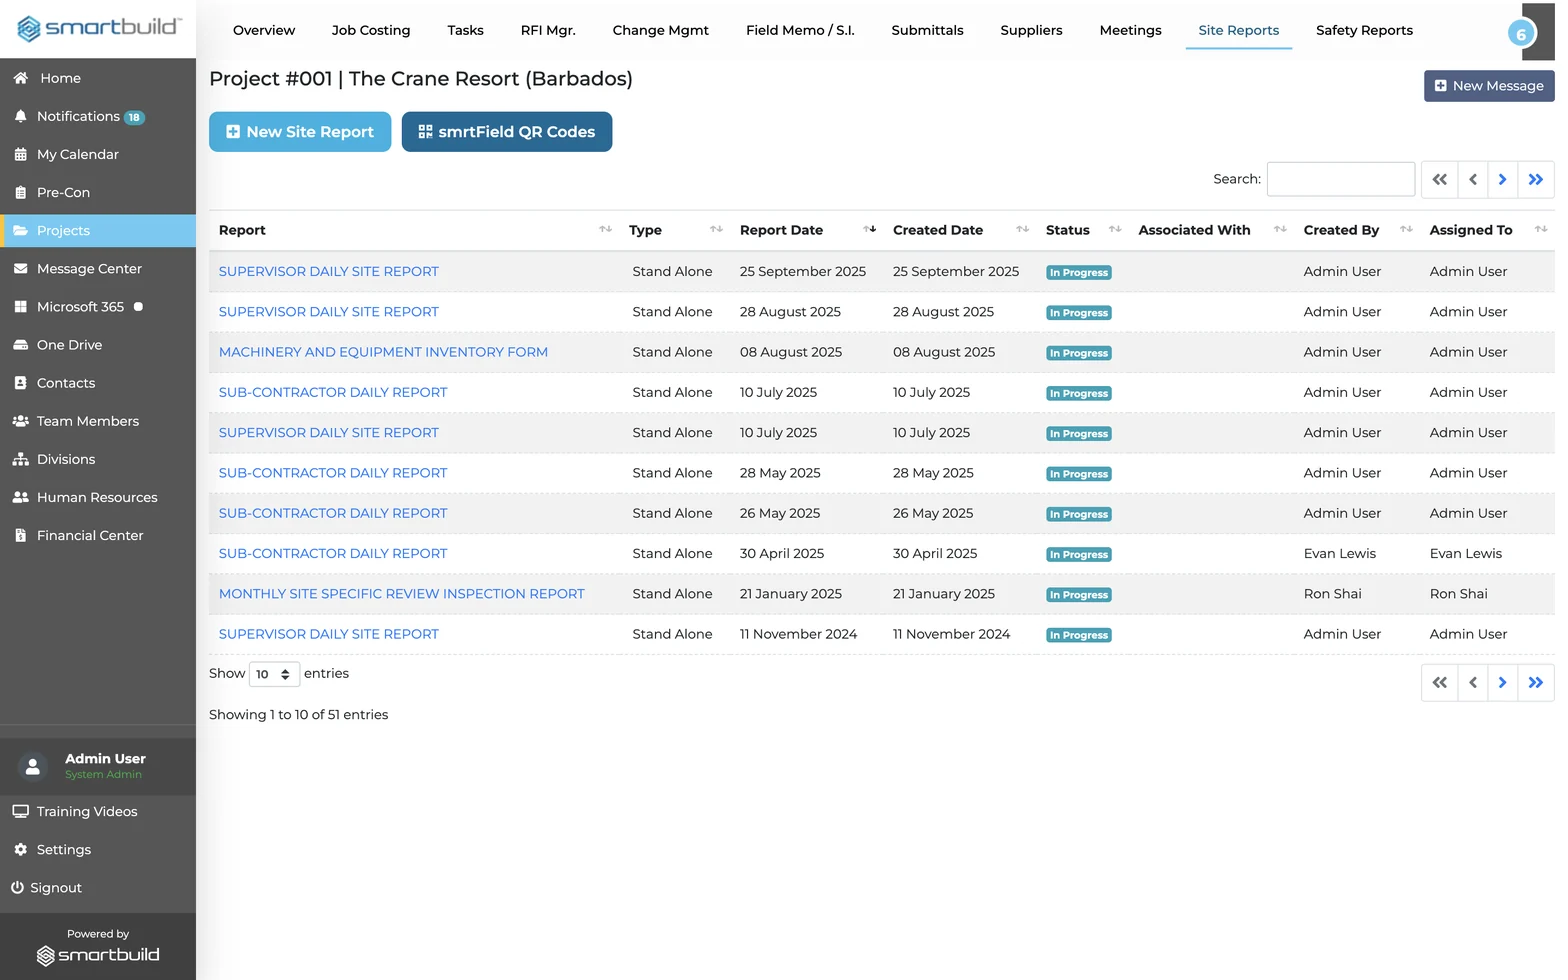Open MACHINERY AND EQUIPMENT INVENTORY FORM report
This screenshot has width=1568, height=980.
[383, 352]
